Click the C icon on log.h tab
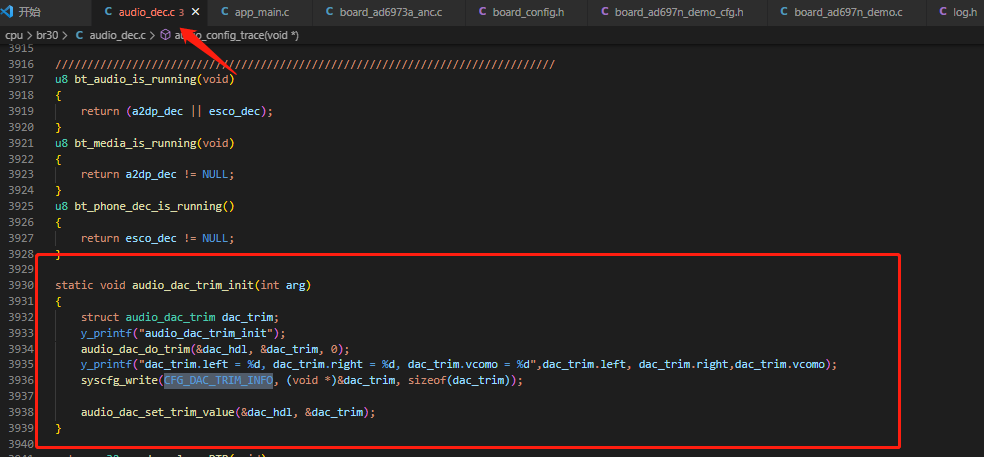Image resolution: width=984 pixels, height=457 pixels. pos(943,12)
